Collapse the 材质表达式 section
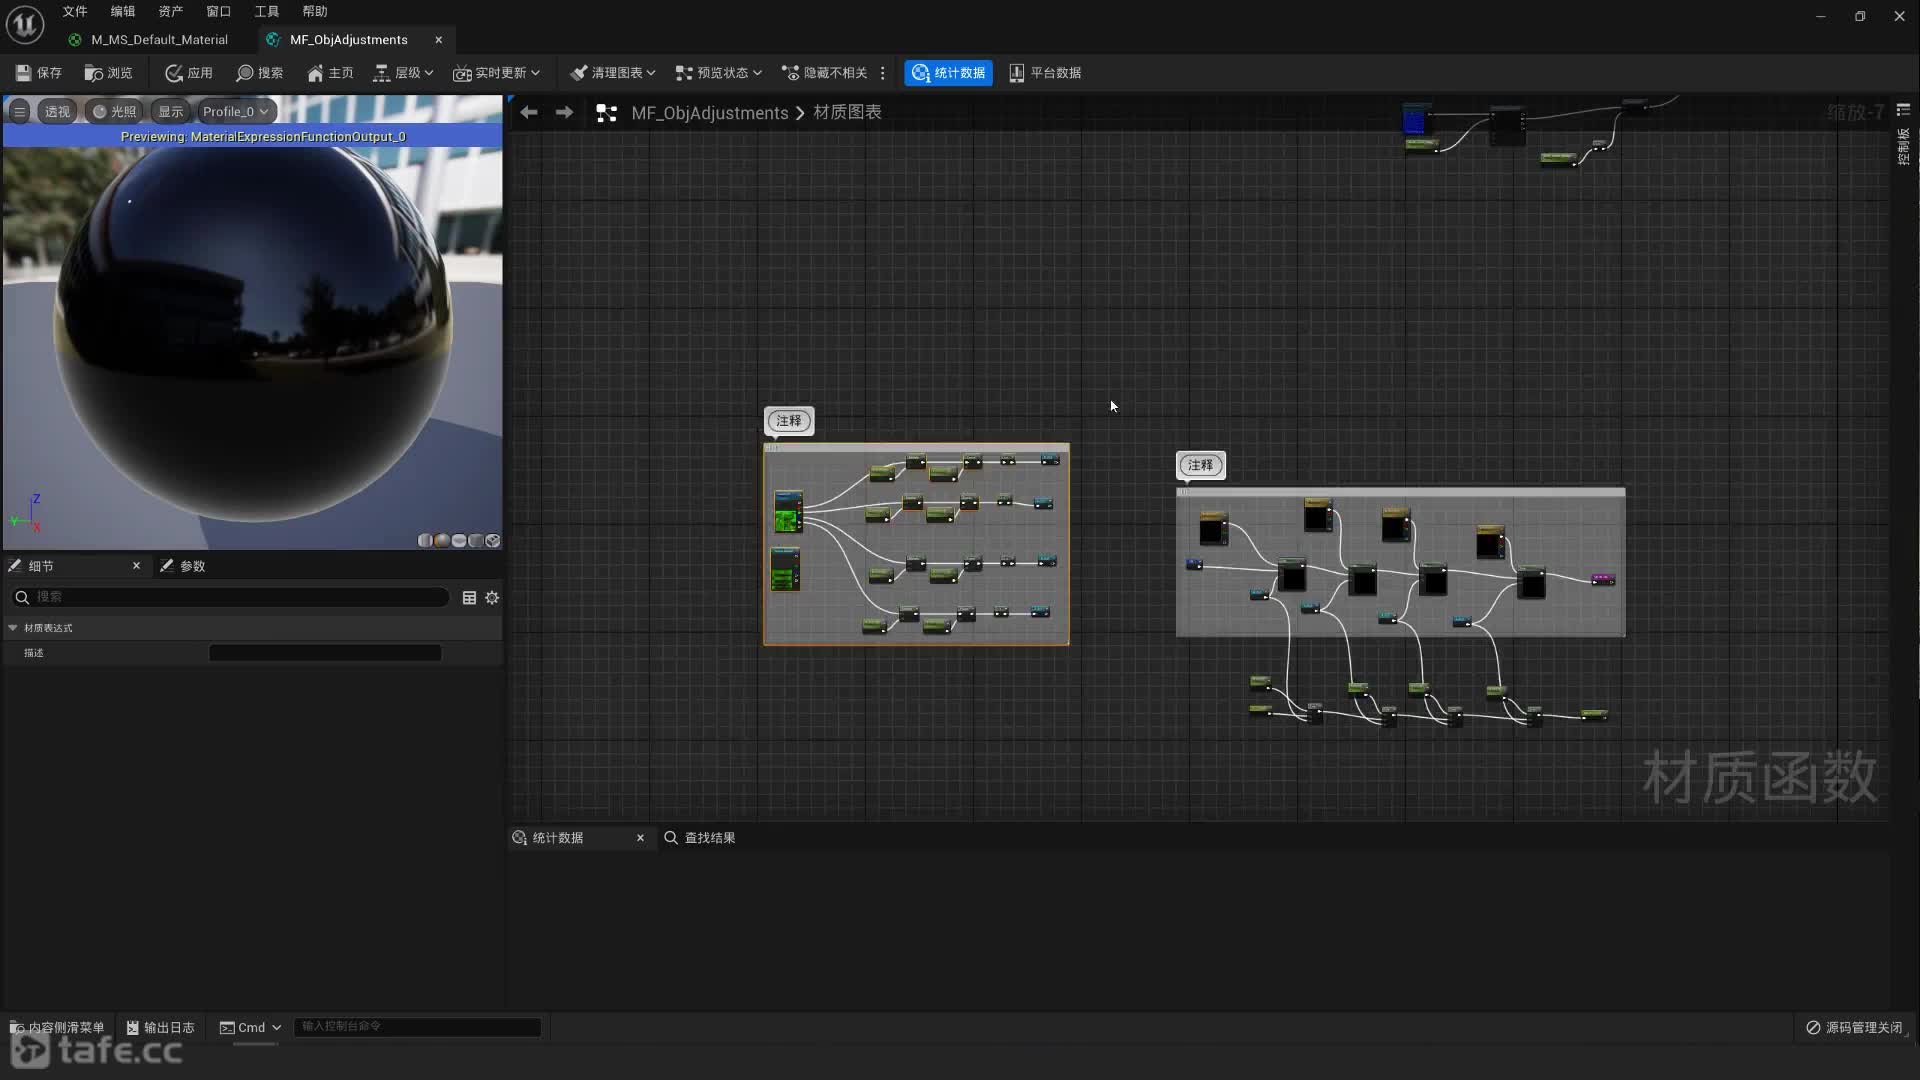This screenshot has height=1080, width=1920. [13, 628]
